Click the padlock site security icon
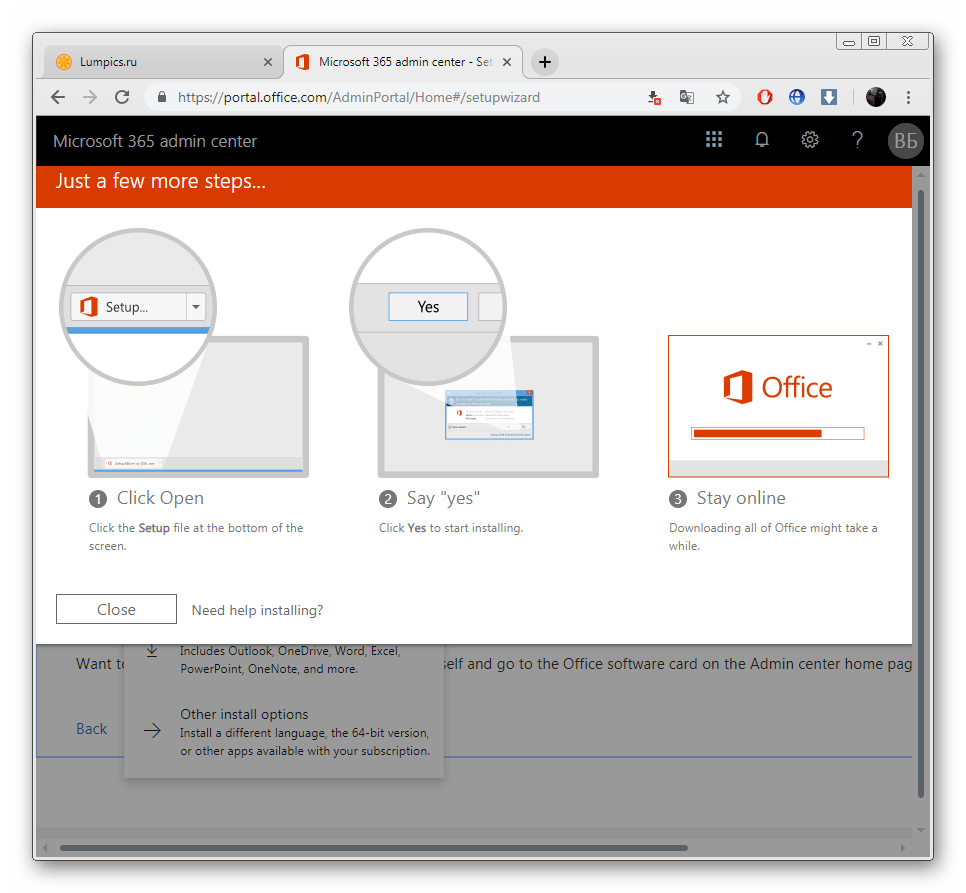 161,97
